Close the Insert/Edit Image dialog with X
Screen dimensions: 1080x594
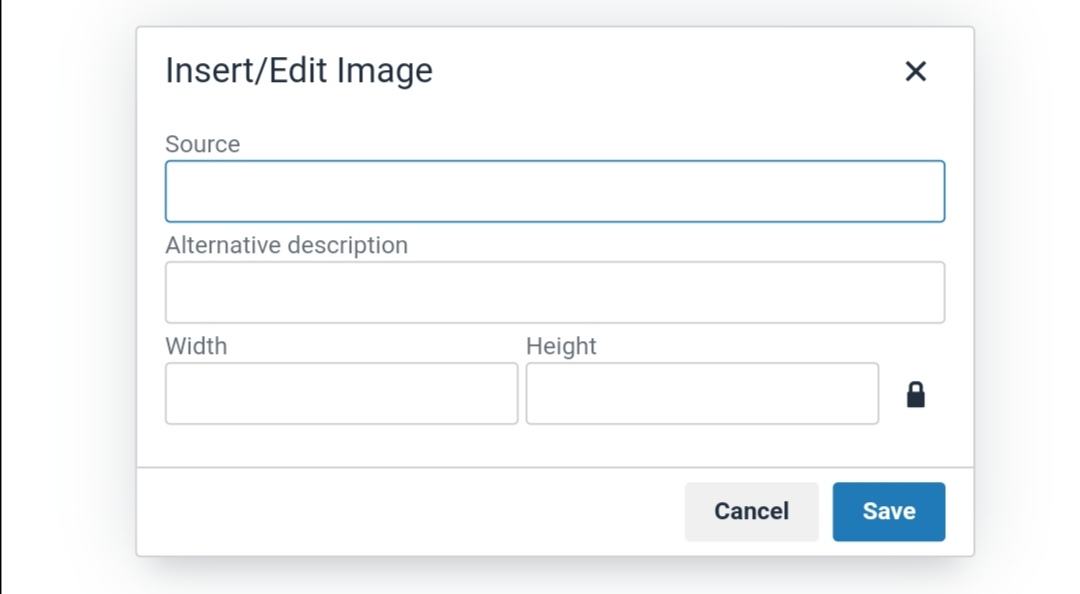coord(915,70)
